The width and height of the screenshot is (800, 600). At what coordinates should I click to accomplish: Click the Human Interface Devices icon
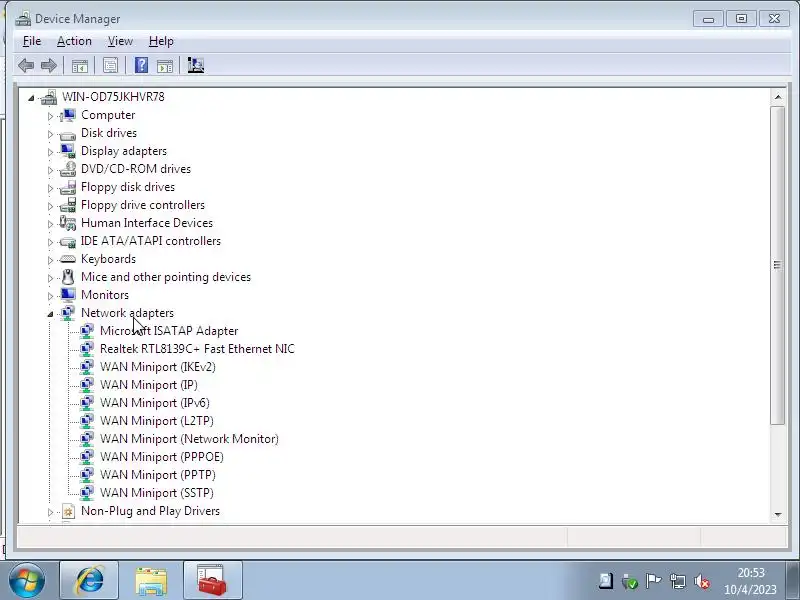67,223
